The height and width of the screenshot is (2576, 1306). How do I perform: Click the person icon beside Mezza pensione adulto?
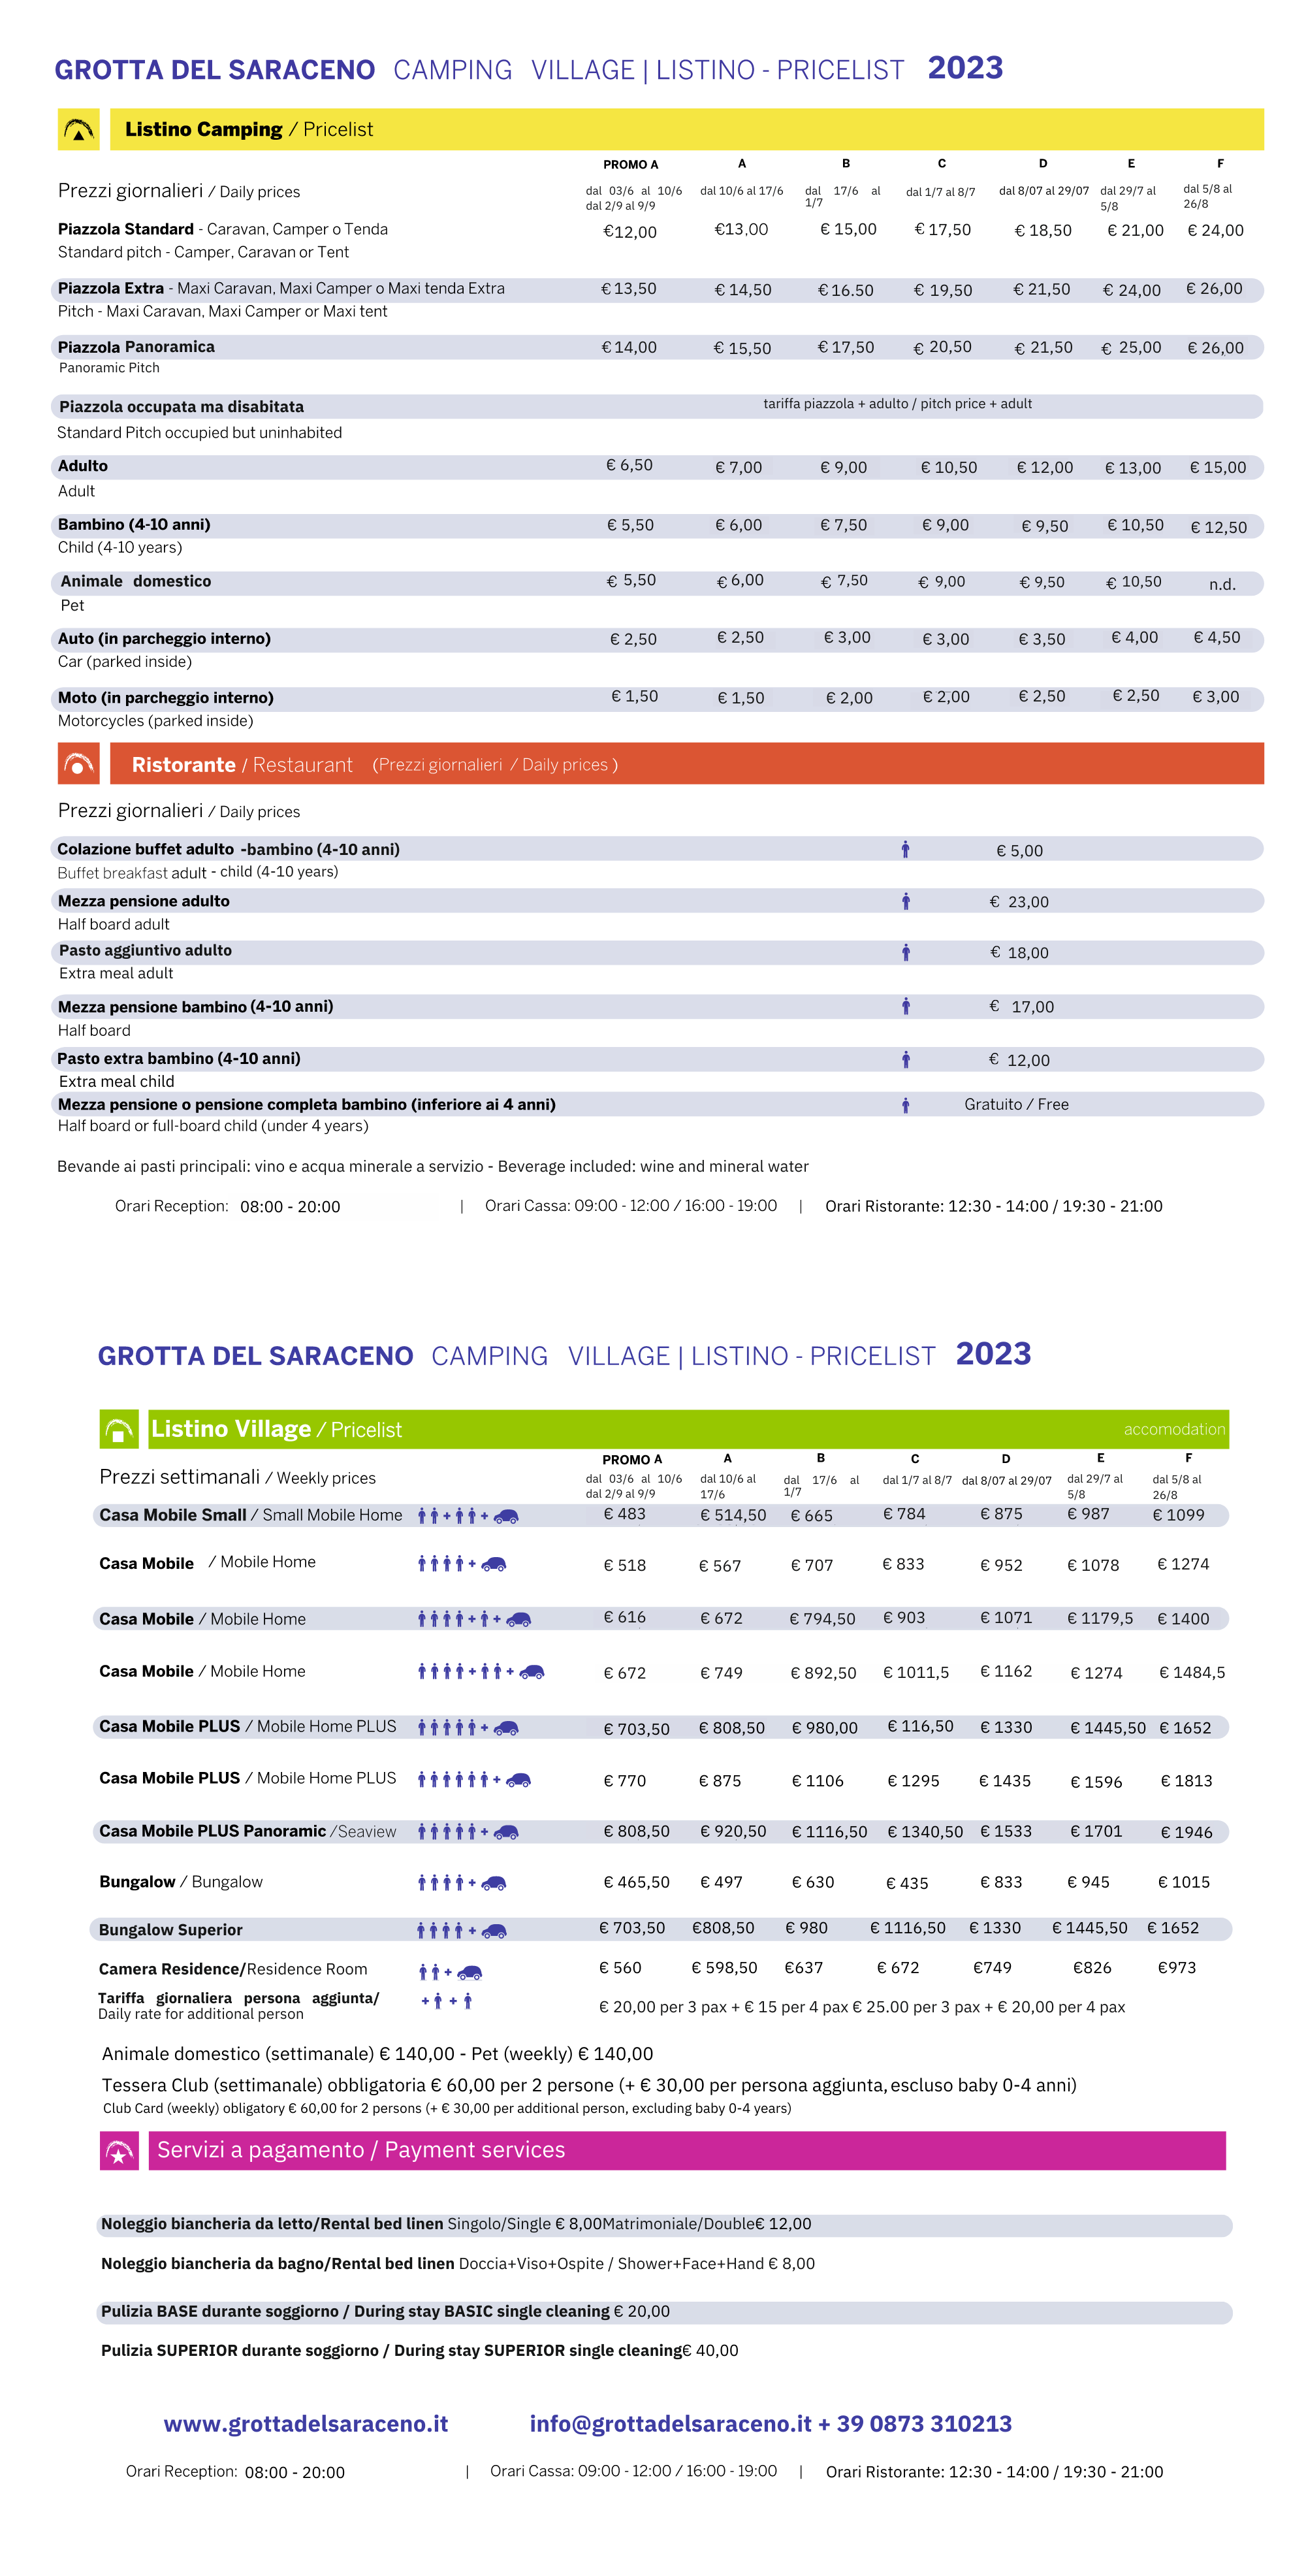[905, 902]
